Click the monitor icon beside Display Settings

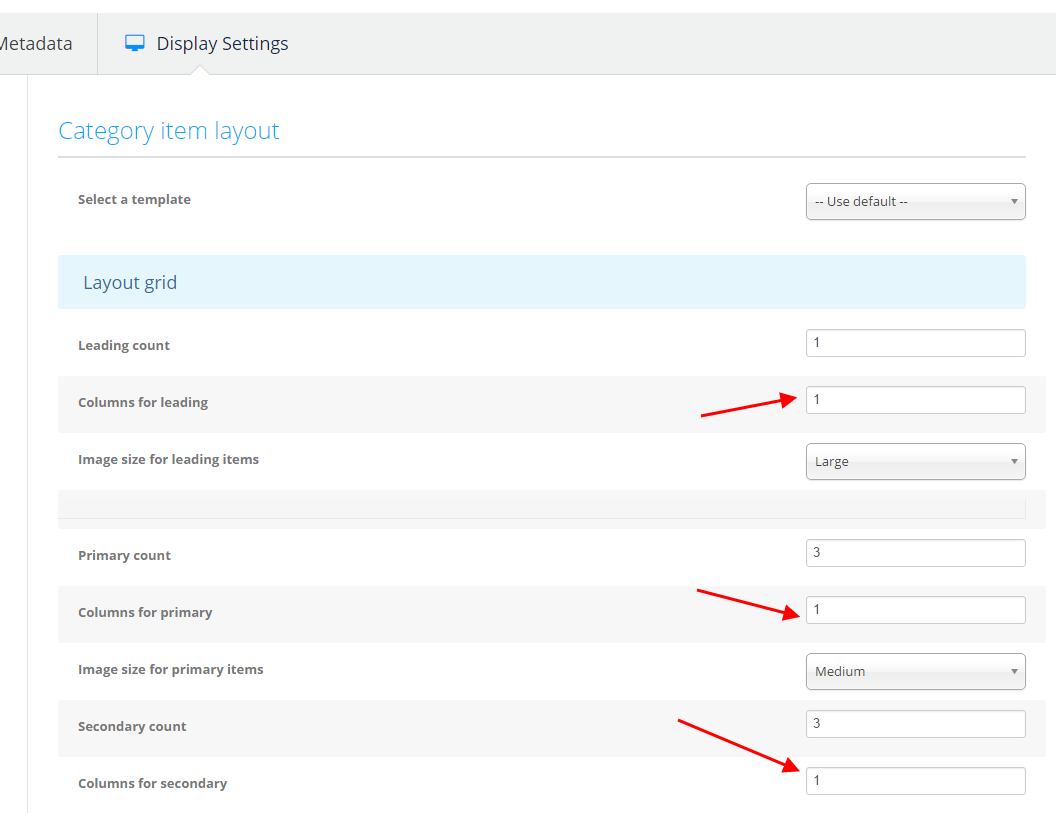point(135,43)
